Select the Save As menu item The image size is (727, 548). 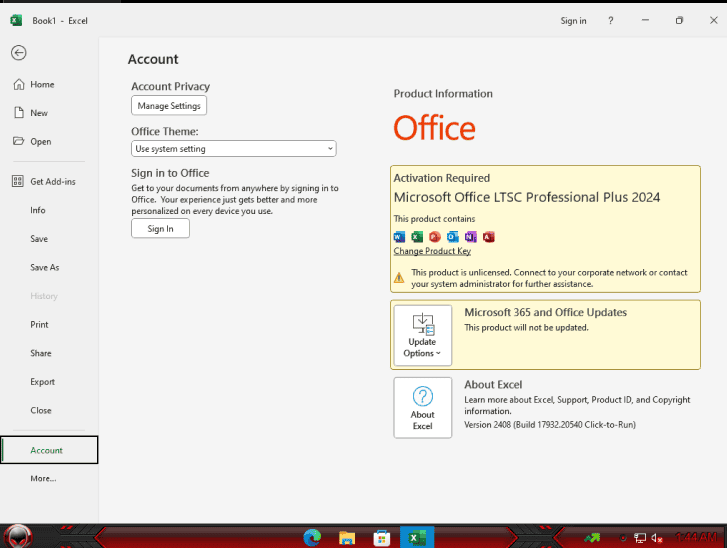click(45, 268)
